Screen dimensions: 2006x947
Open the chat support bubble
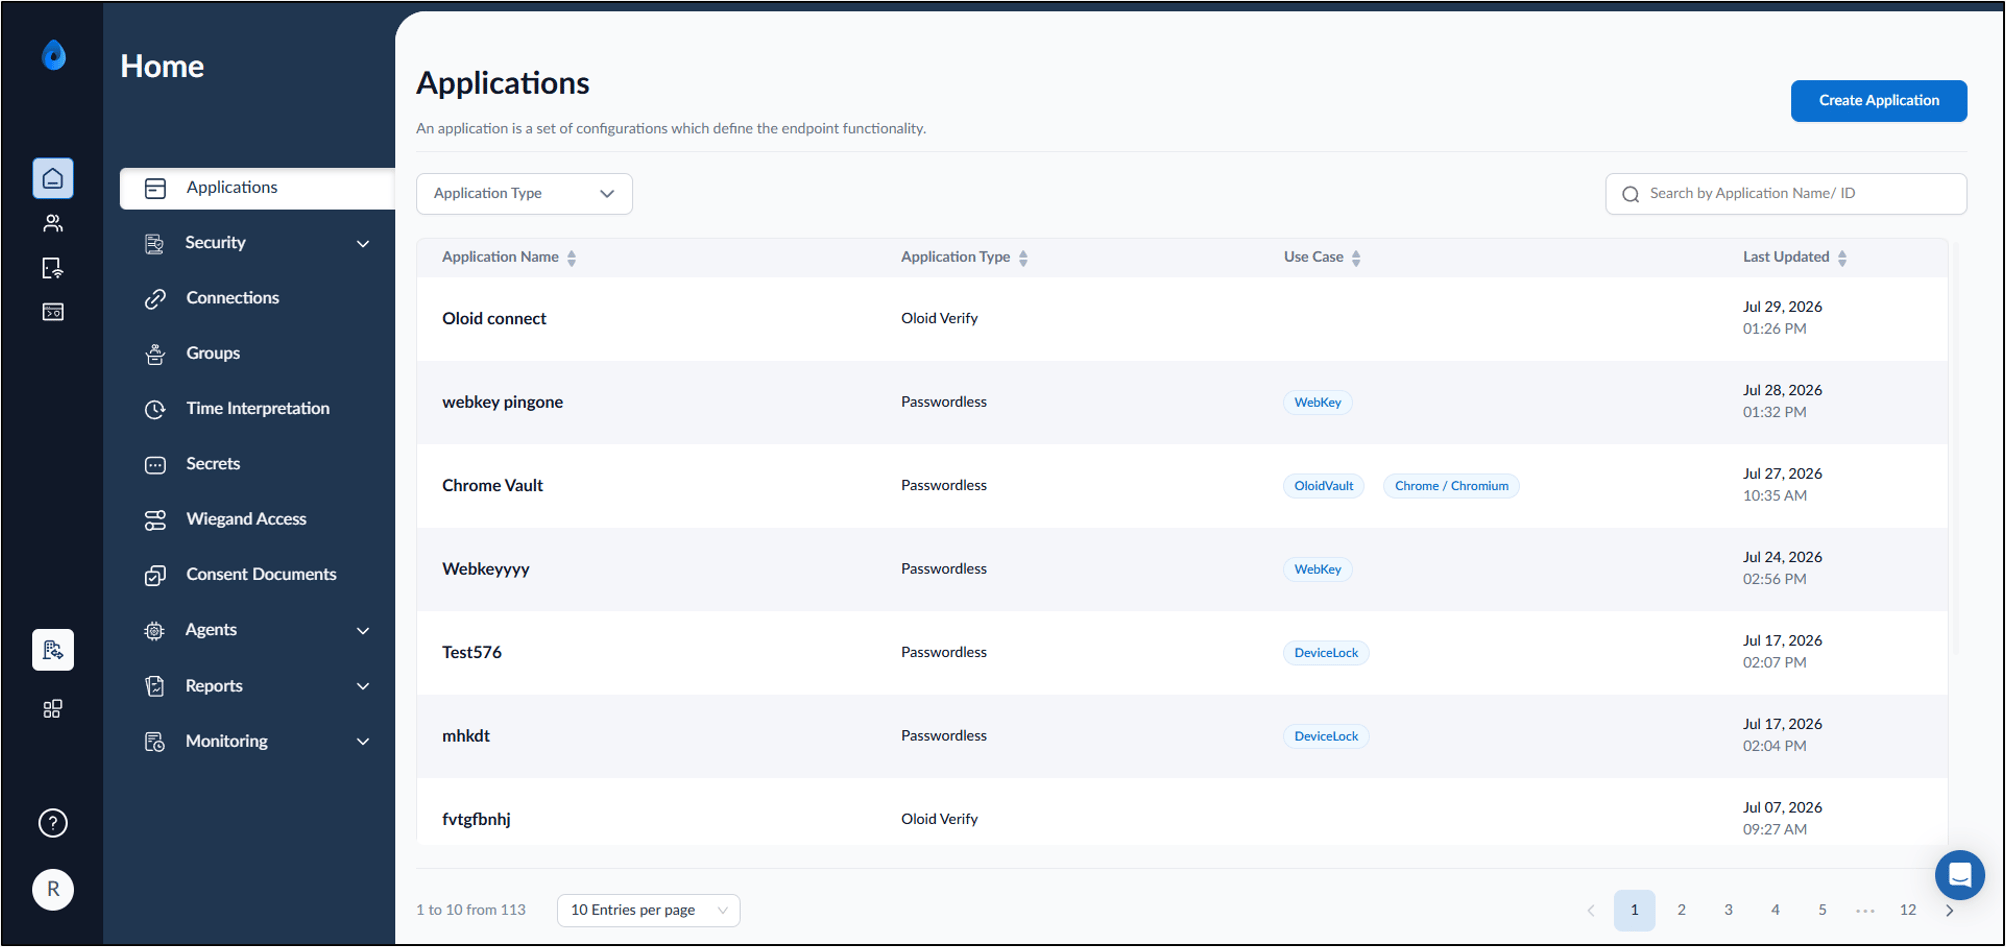[1959, 875]
